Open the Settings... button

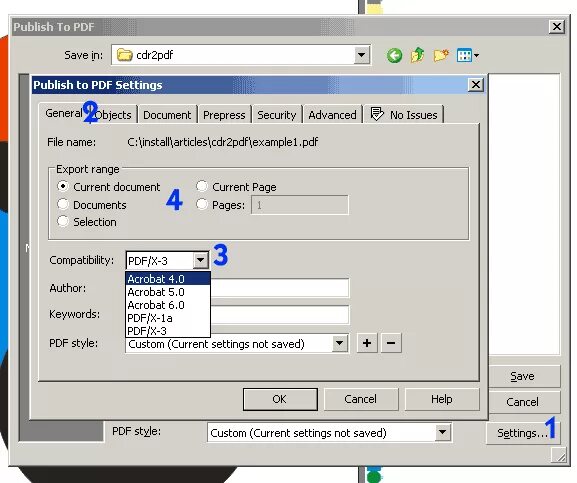click(523, 433)
